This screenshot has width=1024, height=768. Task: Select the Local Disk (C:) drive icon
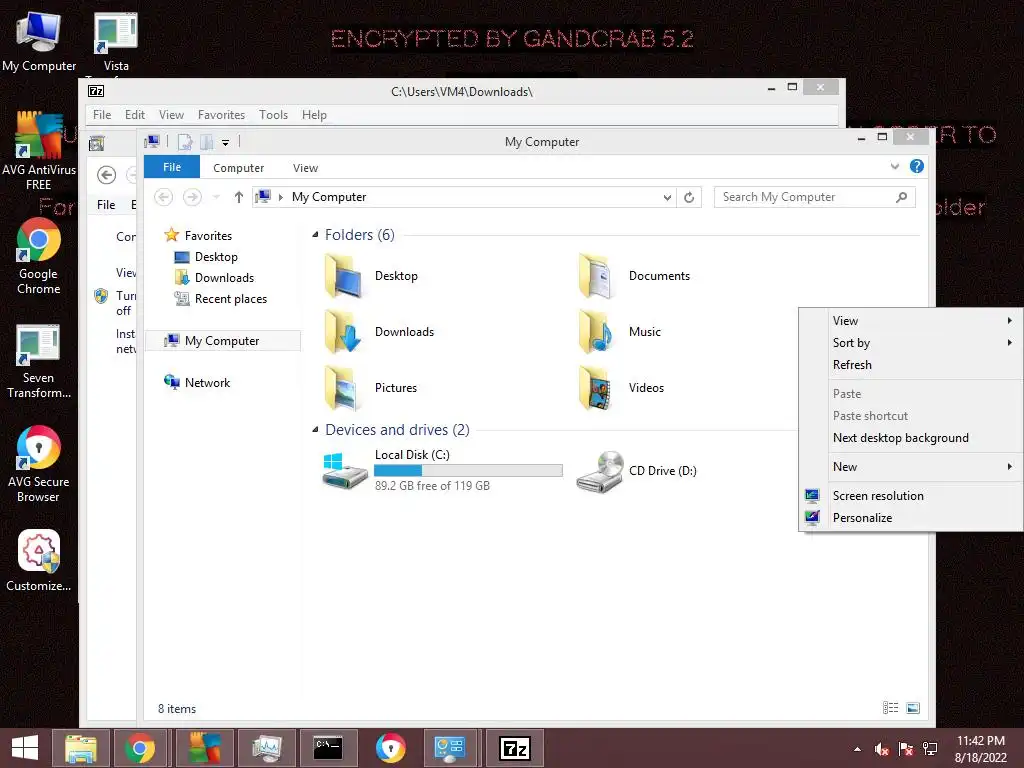[x=345, y=470]
